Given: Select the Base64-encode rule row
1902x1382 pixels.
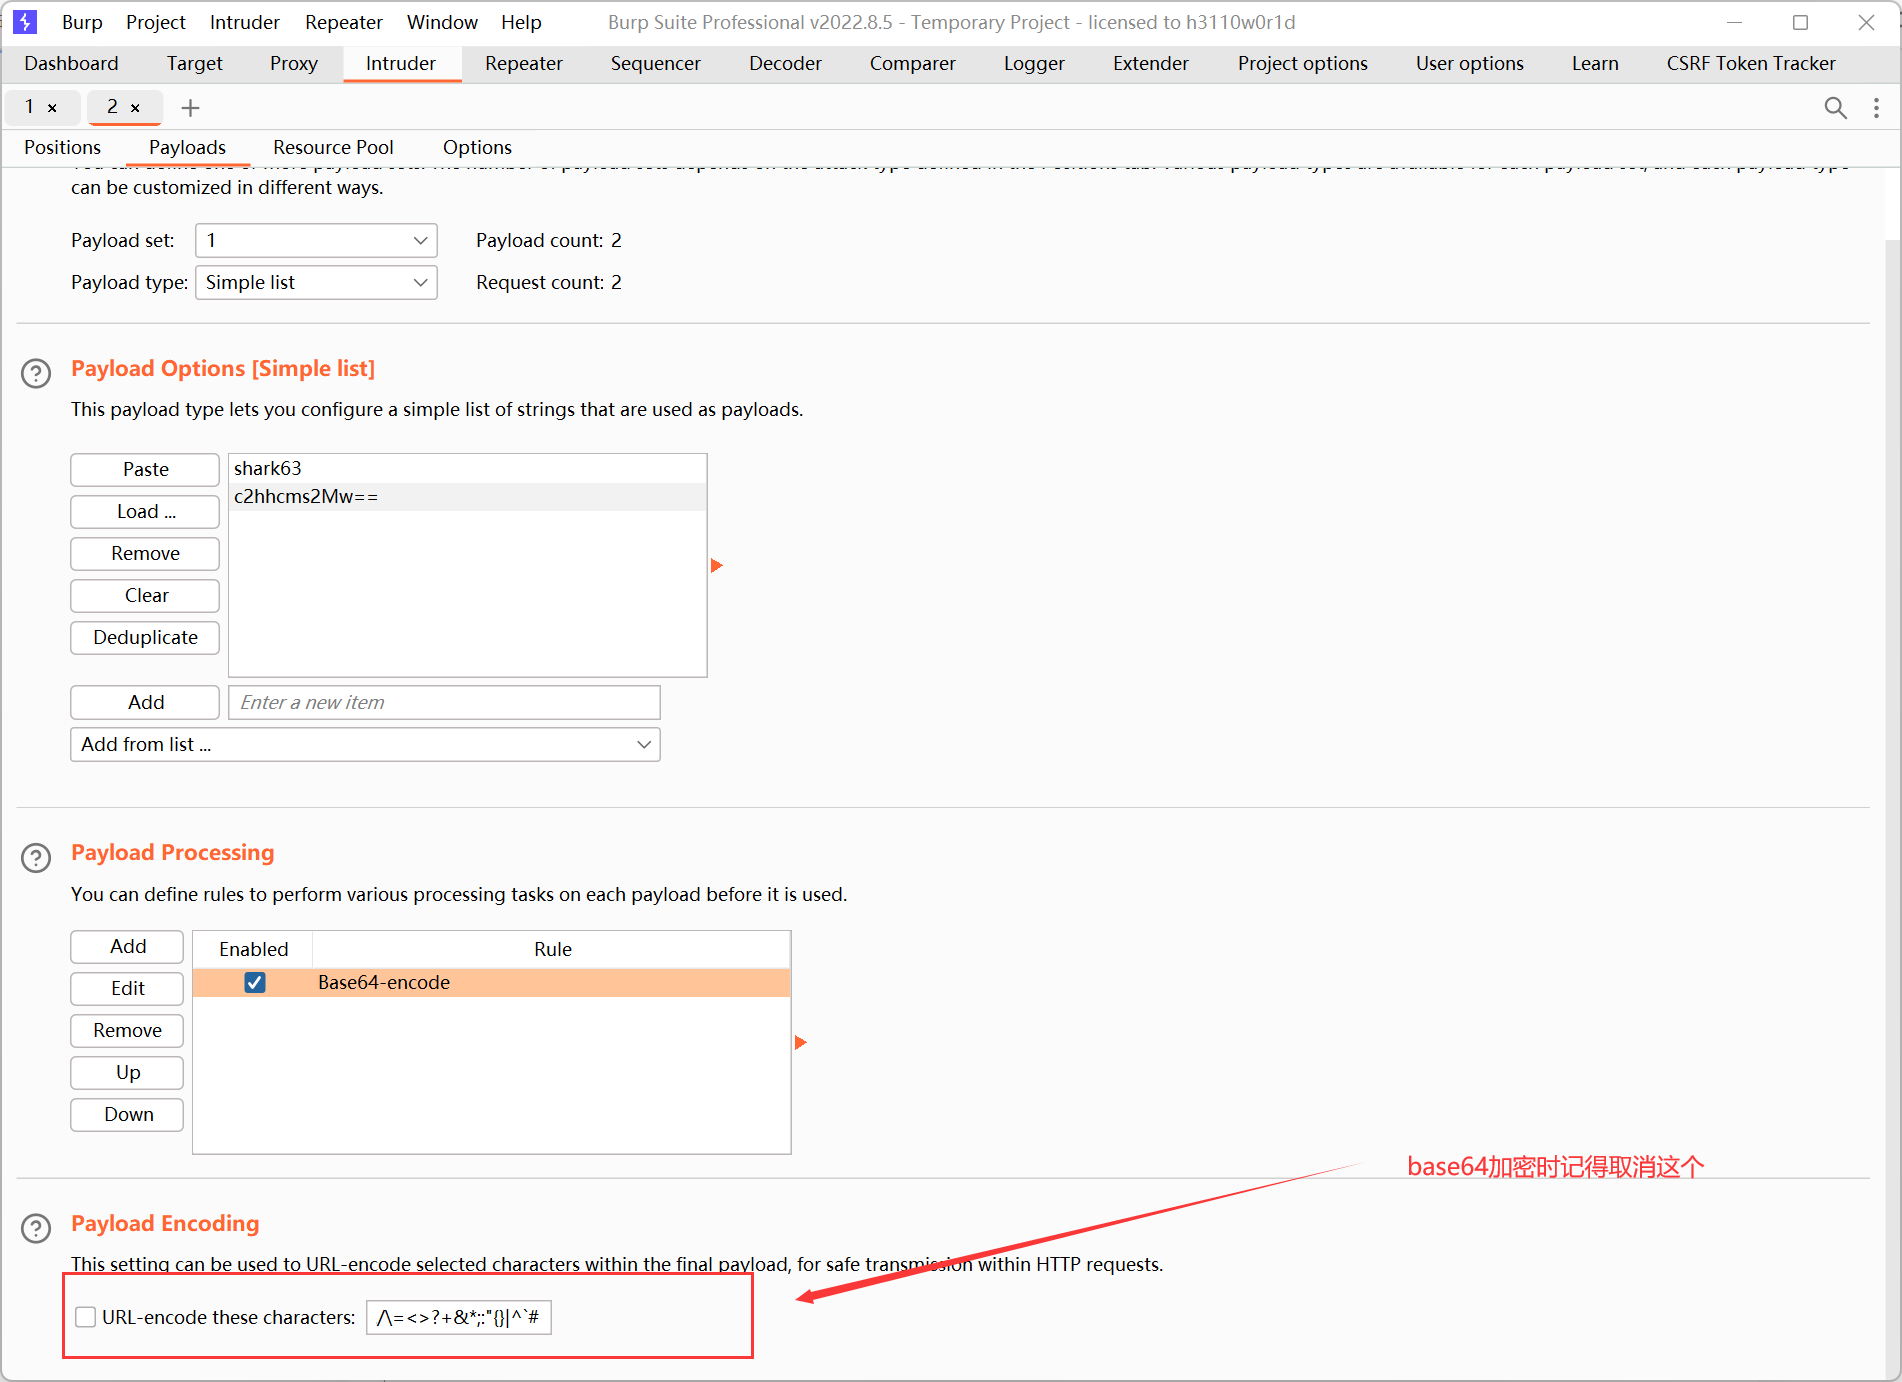Looking at the screenshot, I should point(491,982).
